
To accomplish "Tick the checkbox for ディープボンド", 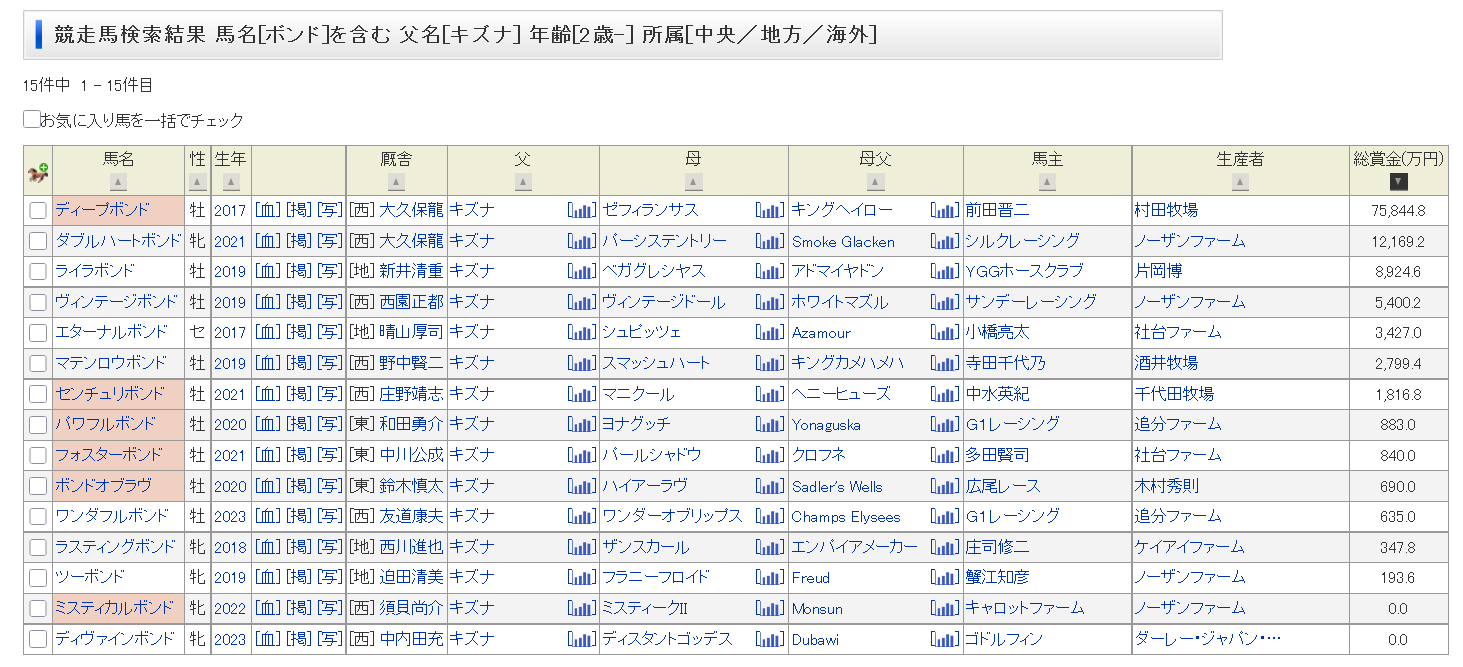I will coord(38,211).
